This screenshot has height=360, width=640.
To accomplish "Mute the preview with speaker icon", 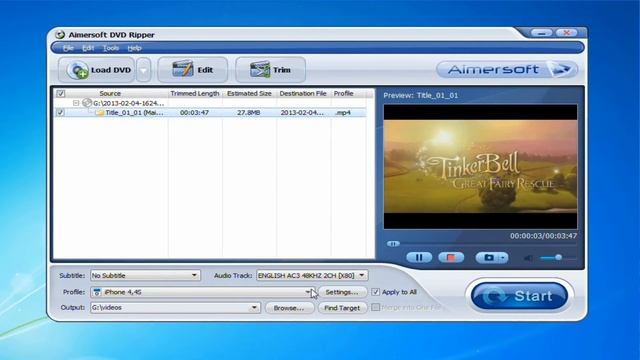I will pyautogui.click(x=528, y=258).
